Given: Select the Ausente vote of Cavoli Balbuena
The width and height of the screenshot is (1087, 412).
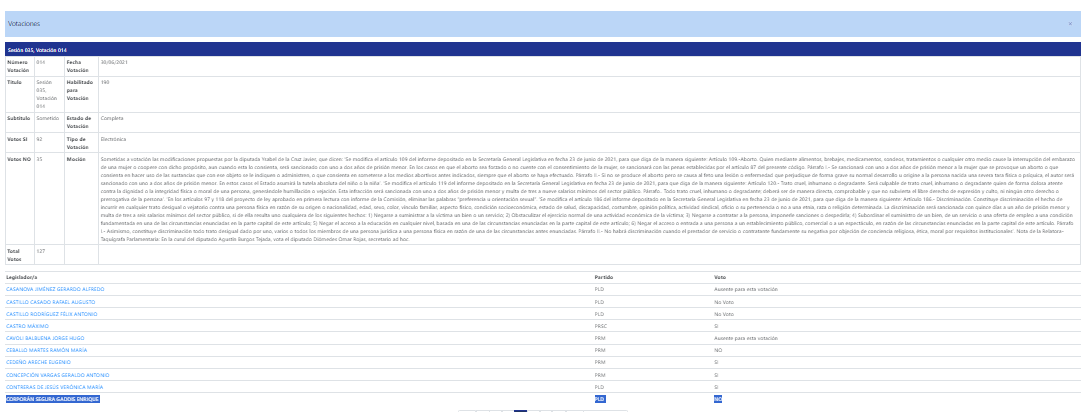Looking at the screenshot, I should [745, 338].
